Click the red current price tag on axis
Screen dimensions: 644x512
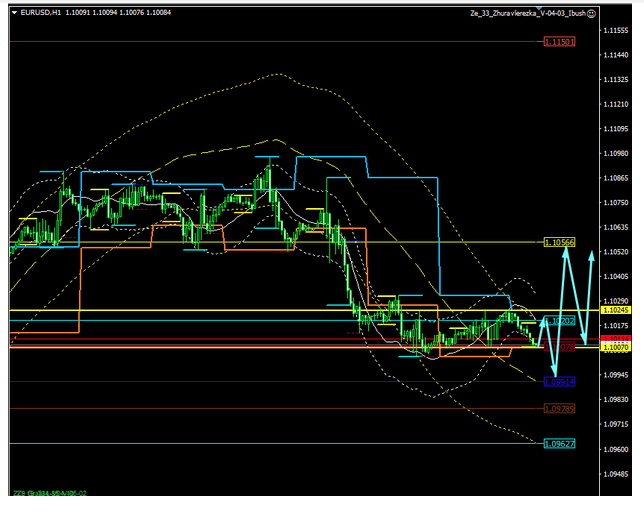coord(616,341)
